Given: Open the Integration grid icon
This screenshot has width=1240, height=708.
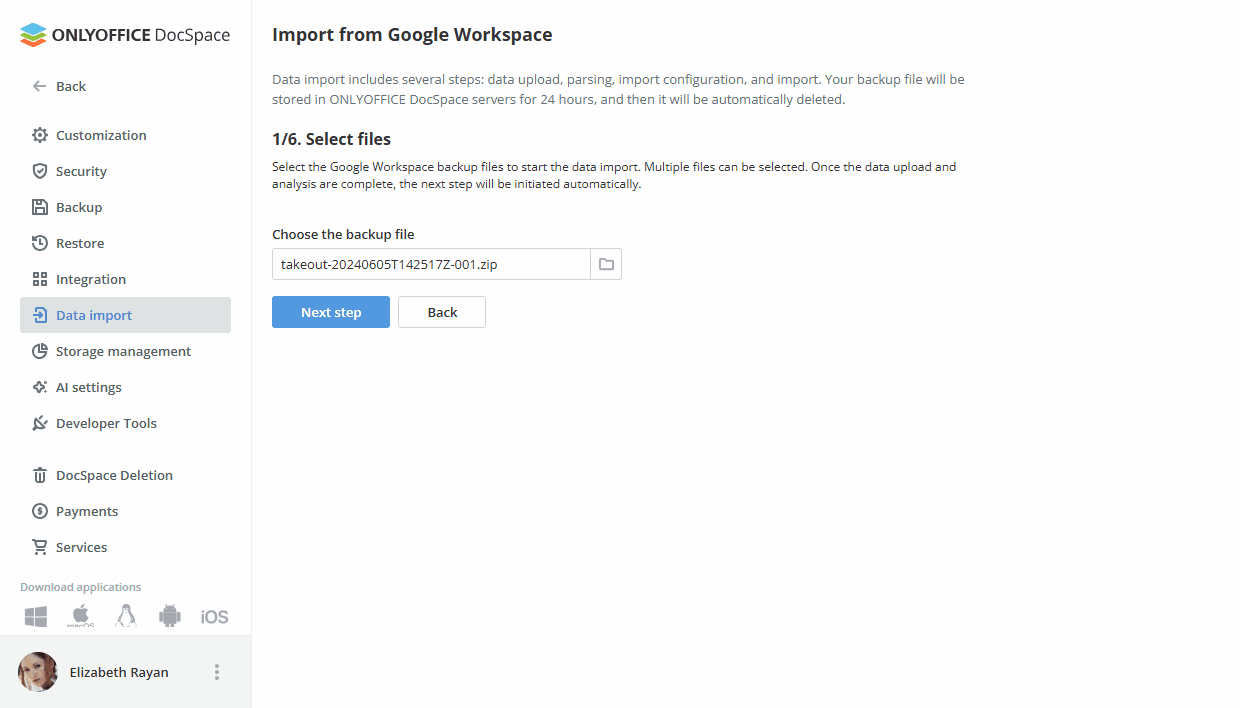Looking at the screenshot, I should [x=38, y=279].
